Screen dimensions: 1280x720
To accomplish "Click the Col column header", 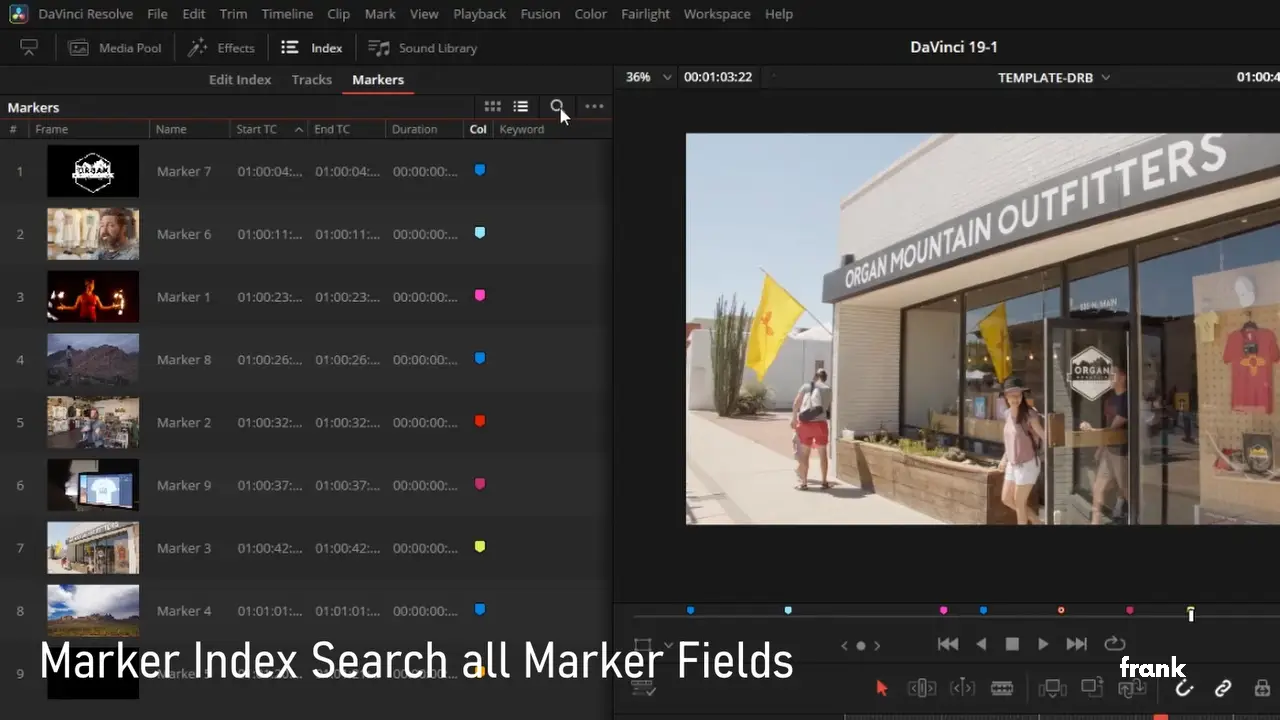I will (x=478, y=129).
